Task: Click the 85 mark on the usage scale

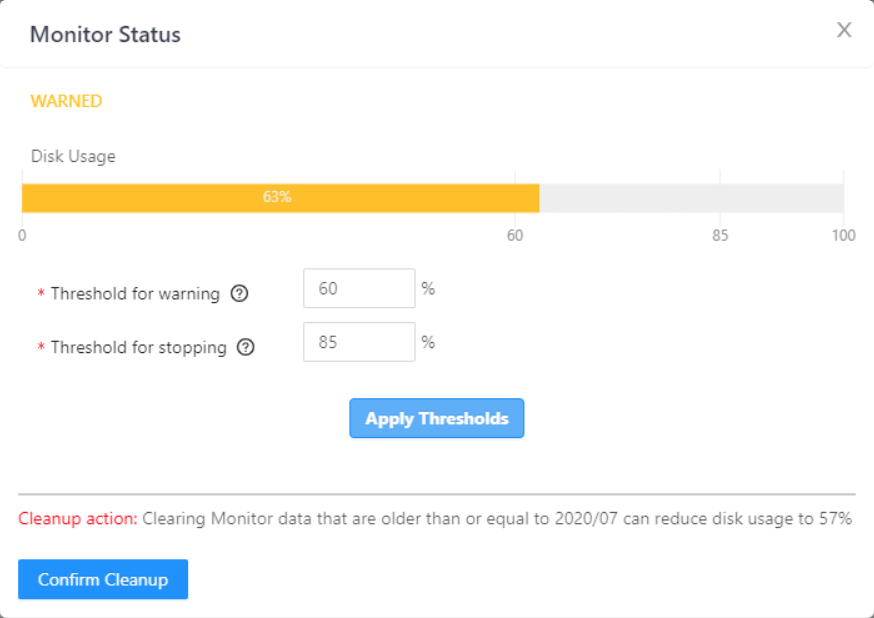Action: [719, 235]
